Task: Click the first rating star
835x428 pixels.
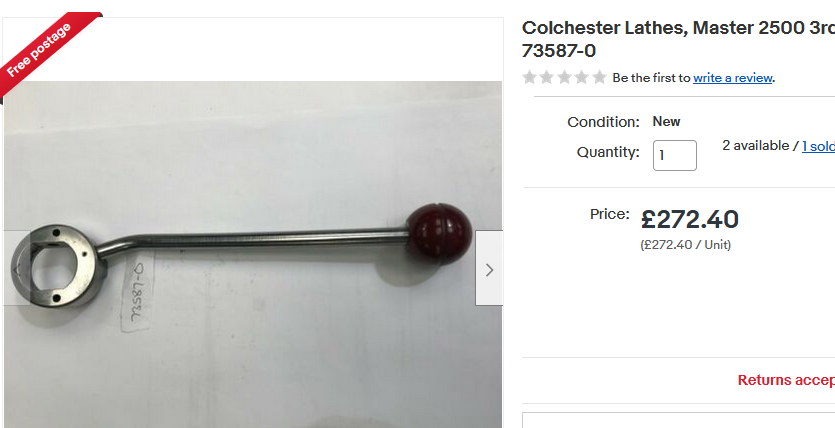Action: point(529,78)
